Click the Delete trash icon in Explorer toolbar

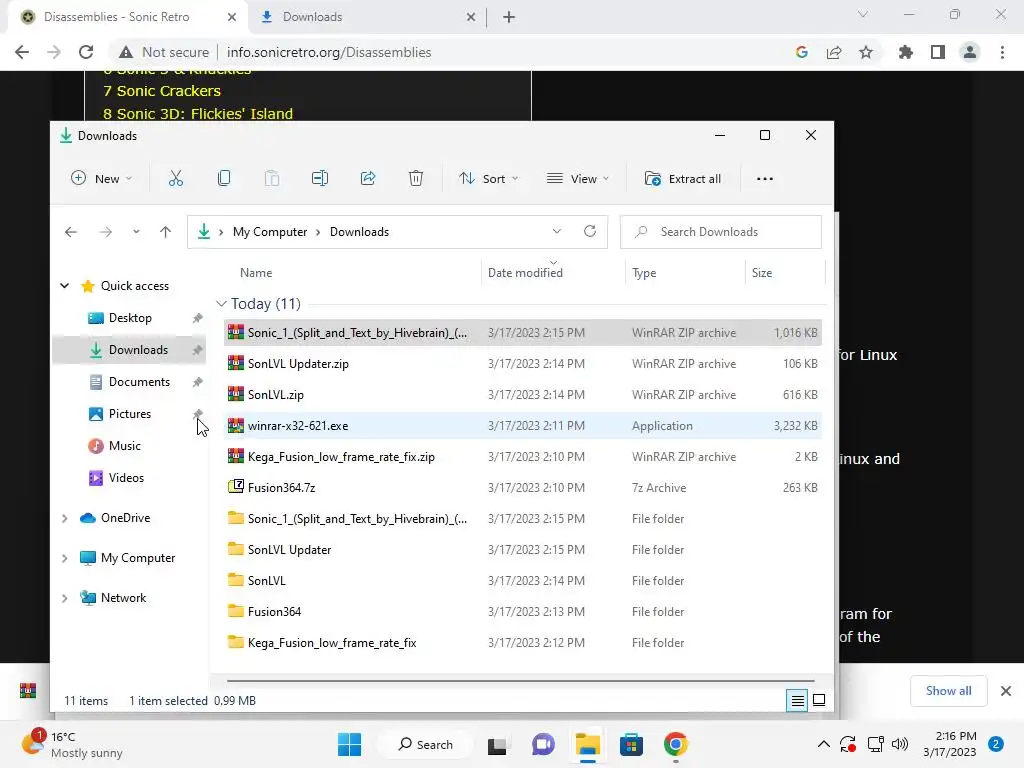click(x=416, y=178)
